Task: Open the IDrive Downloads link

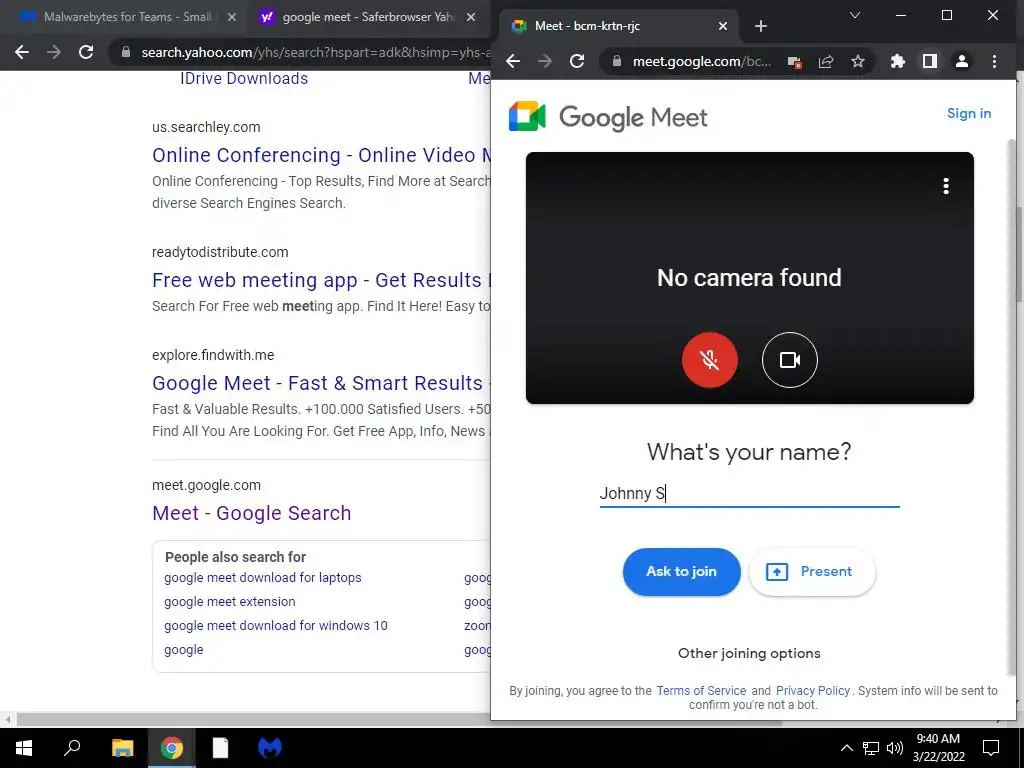Action: [x=244, y=78]
